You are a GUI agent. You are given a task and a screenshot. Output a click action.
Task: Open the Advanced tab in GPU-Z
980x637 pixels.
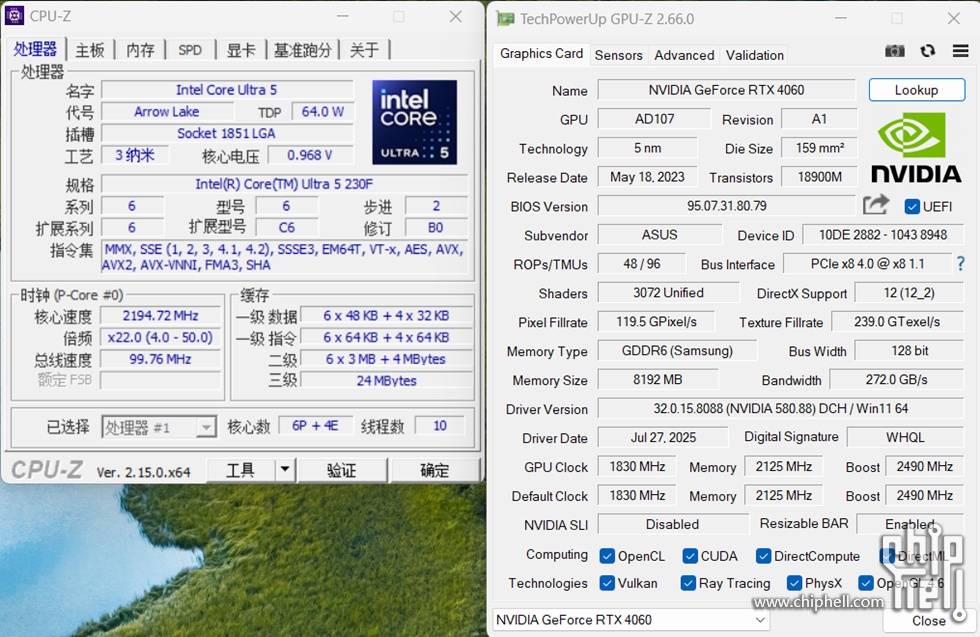click(684, 55)
